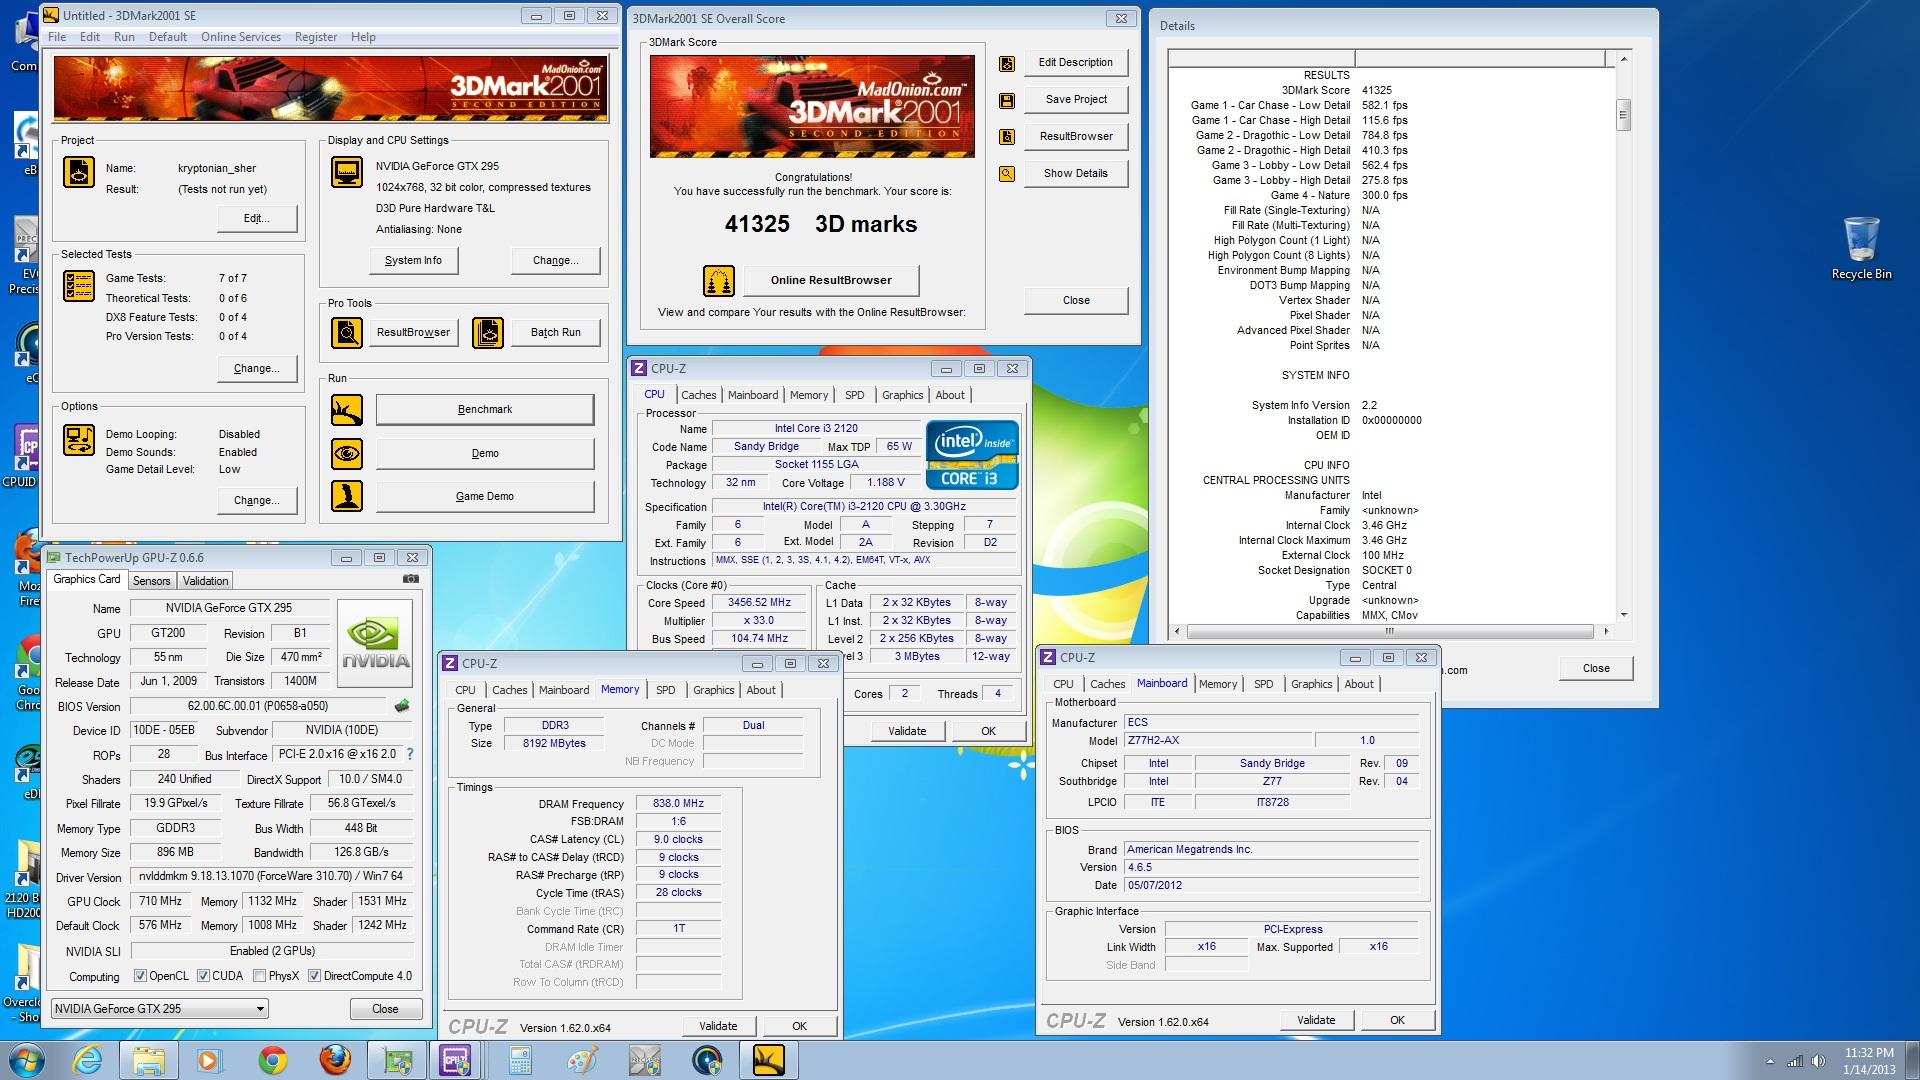The width and height of the screenshot is (1920, 1080).
Task: Click the icon beside ResultBrowser in Overall Score
Action: click(1007, 136)
